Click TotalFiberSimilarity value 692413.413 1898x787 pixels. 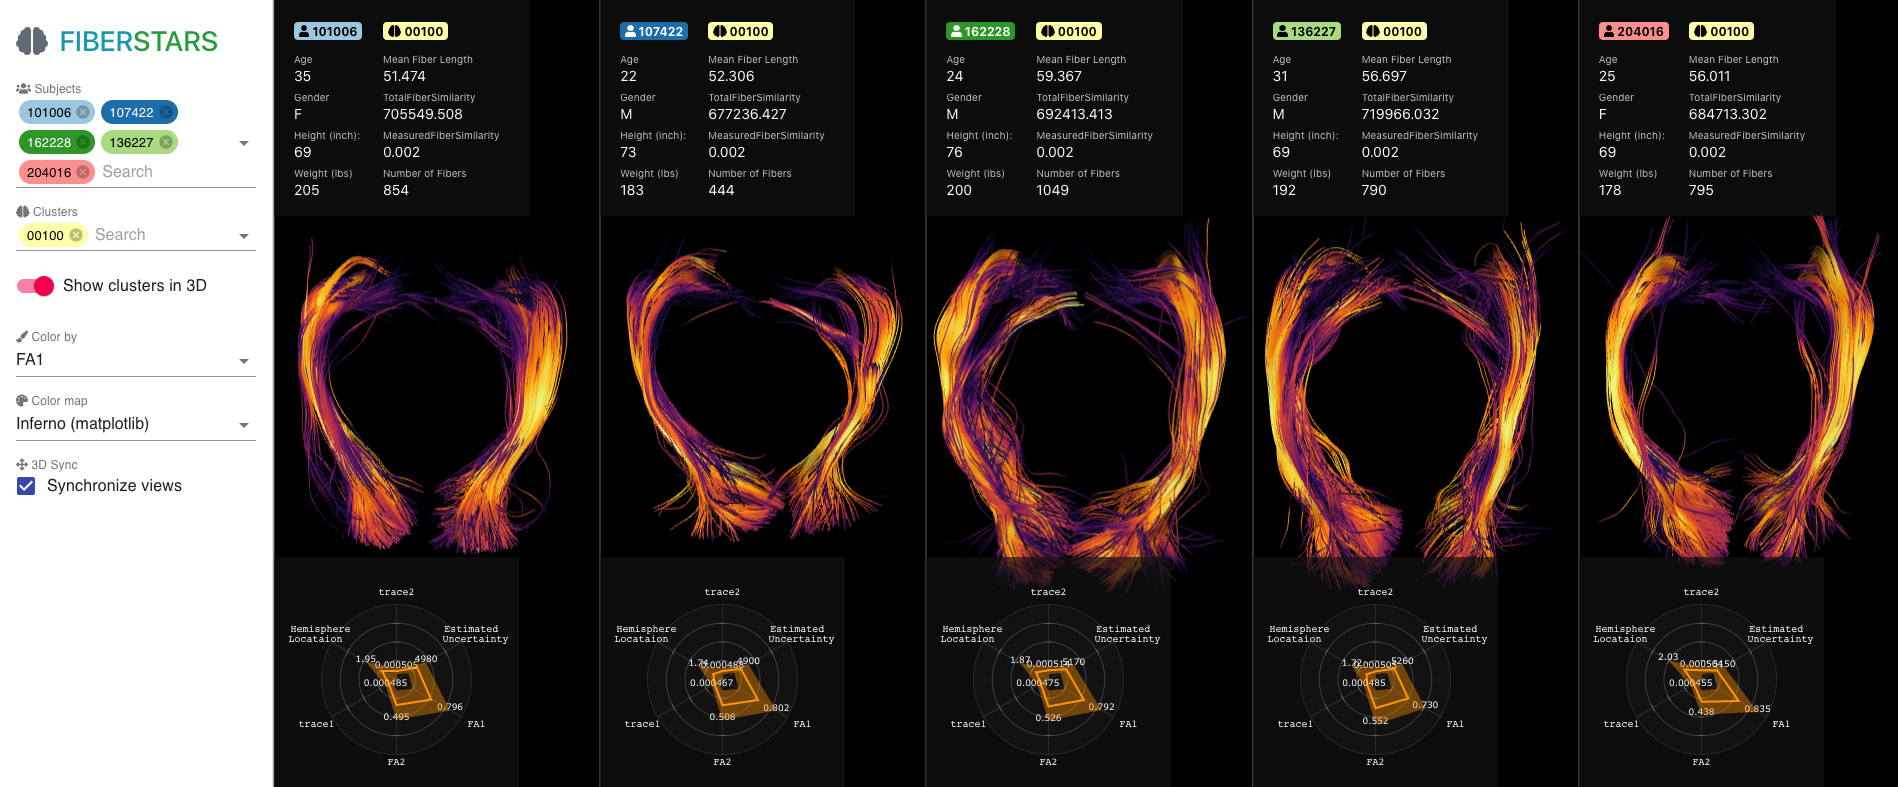pyautogui.click(x=1075, y=114)
